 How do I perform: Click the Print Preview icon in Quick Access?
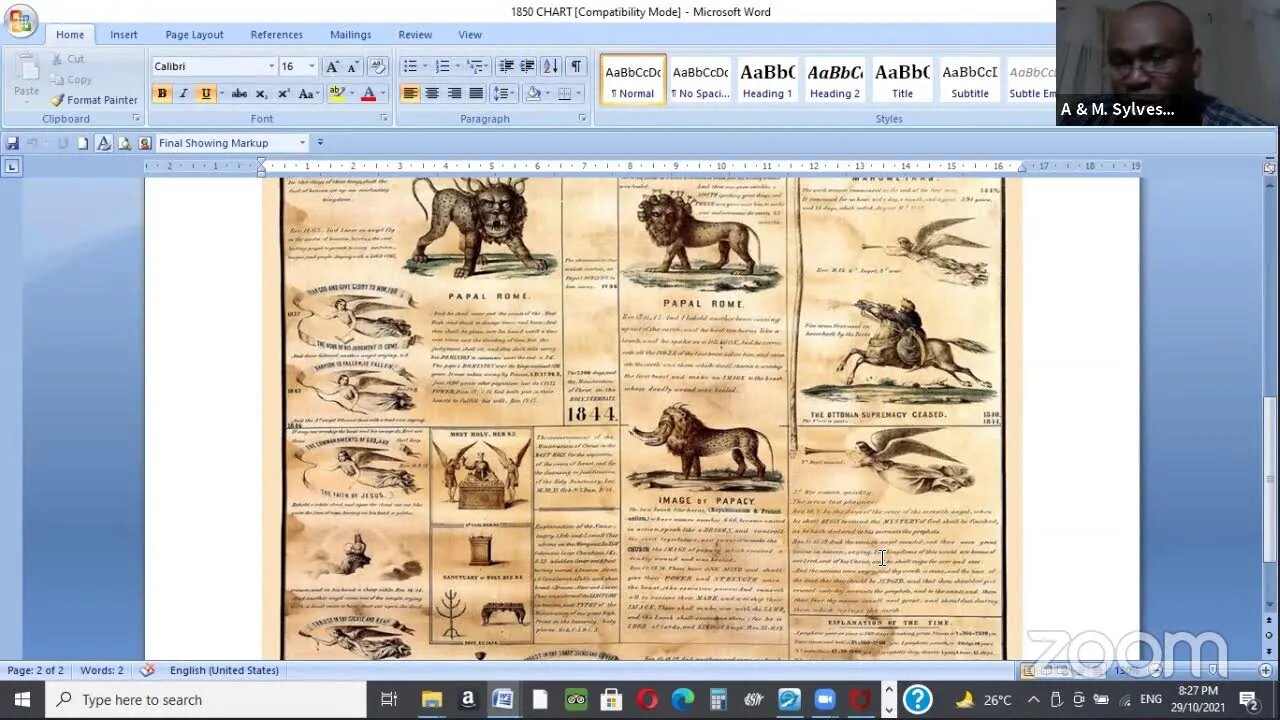(x=124, y=143)
